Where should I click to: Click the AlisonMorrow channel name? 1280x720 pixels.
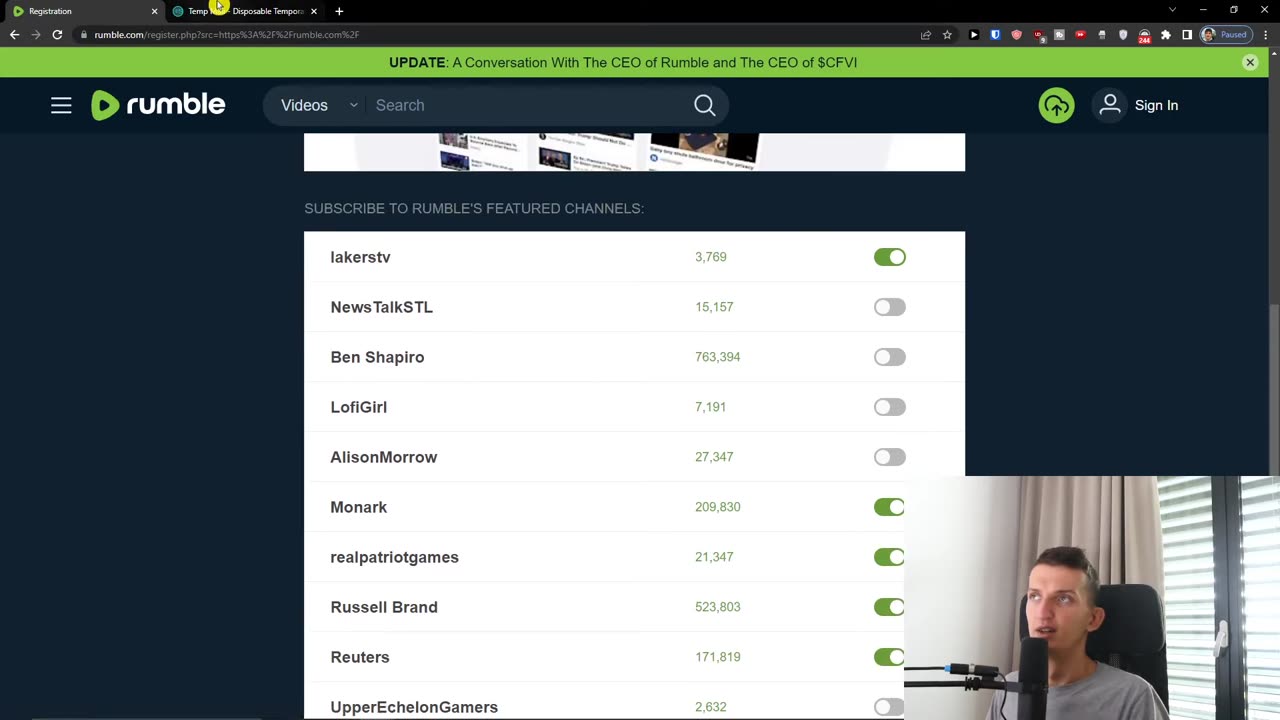[x=383, y=457]
